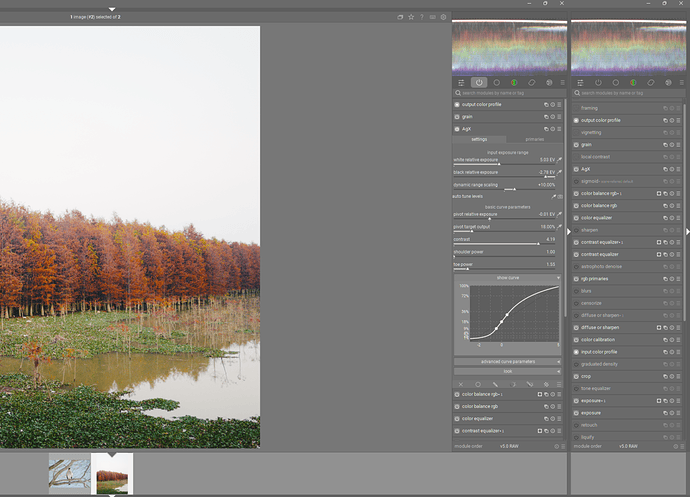Click the auto tune levels picker icon
Viewport: 690px width, 497px height.
click(553, 196)
